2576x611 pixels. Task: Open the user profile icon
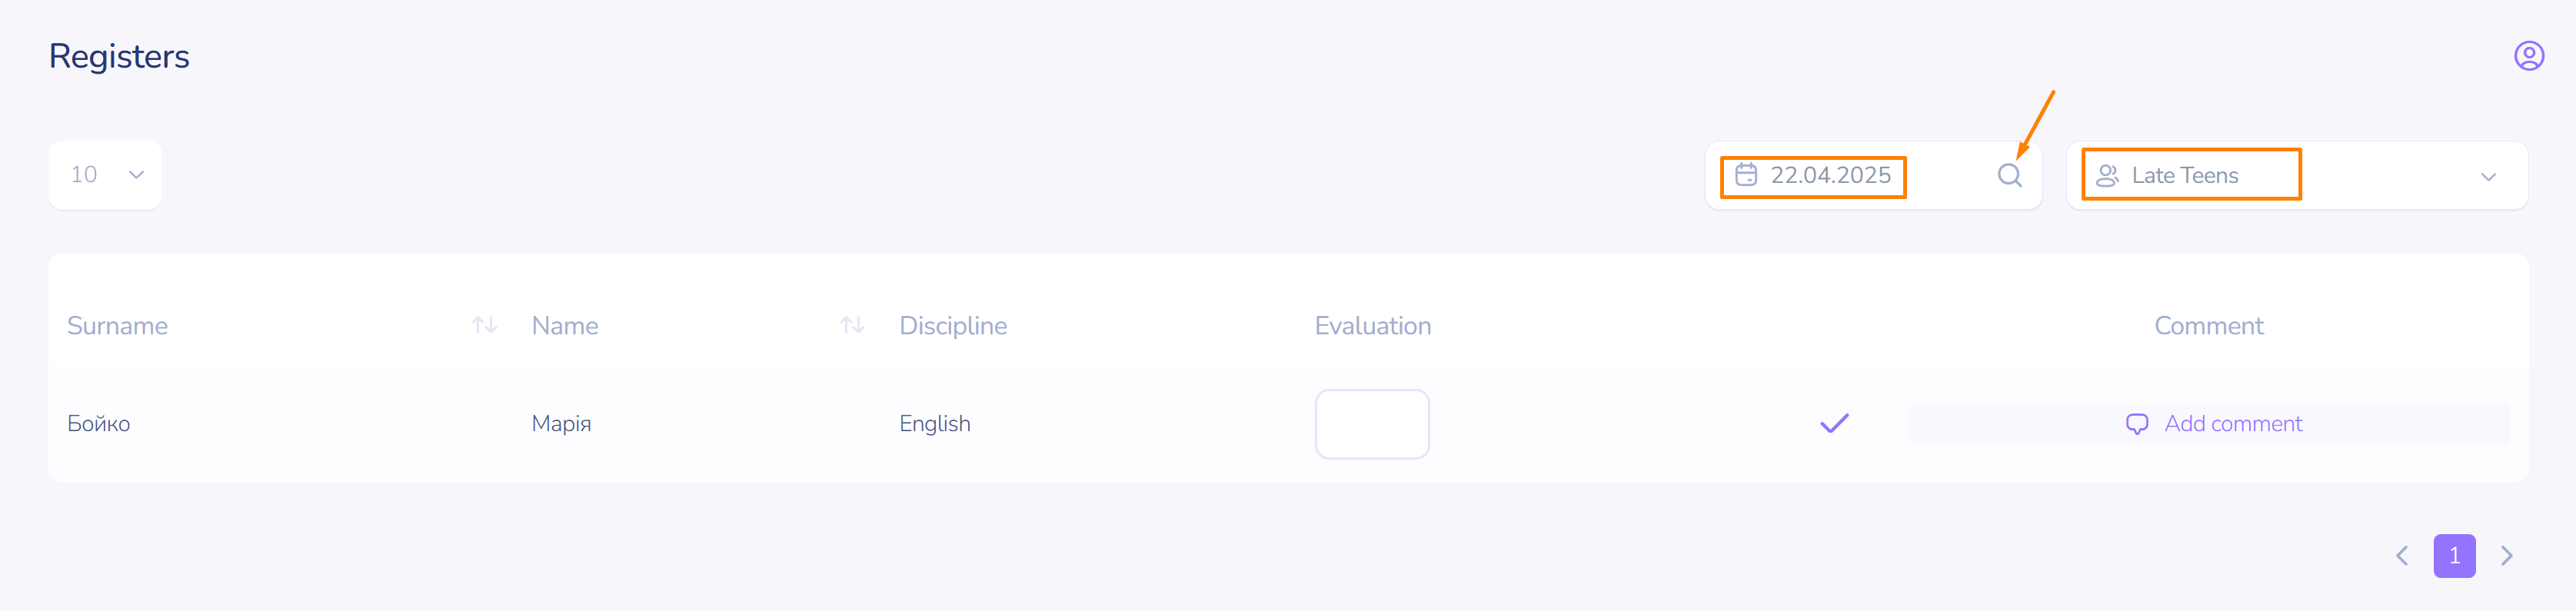(x=2528, y=56)
